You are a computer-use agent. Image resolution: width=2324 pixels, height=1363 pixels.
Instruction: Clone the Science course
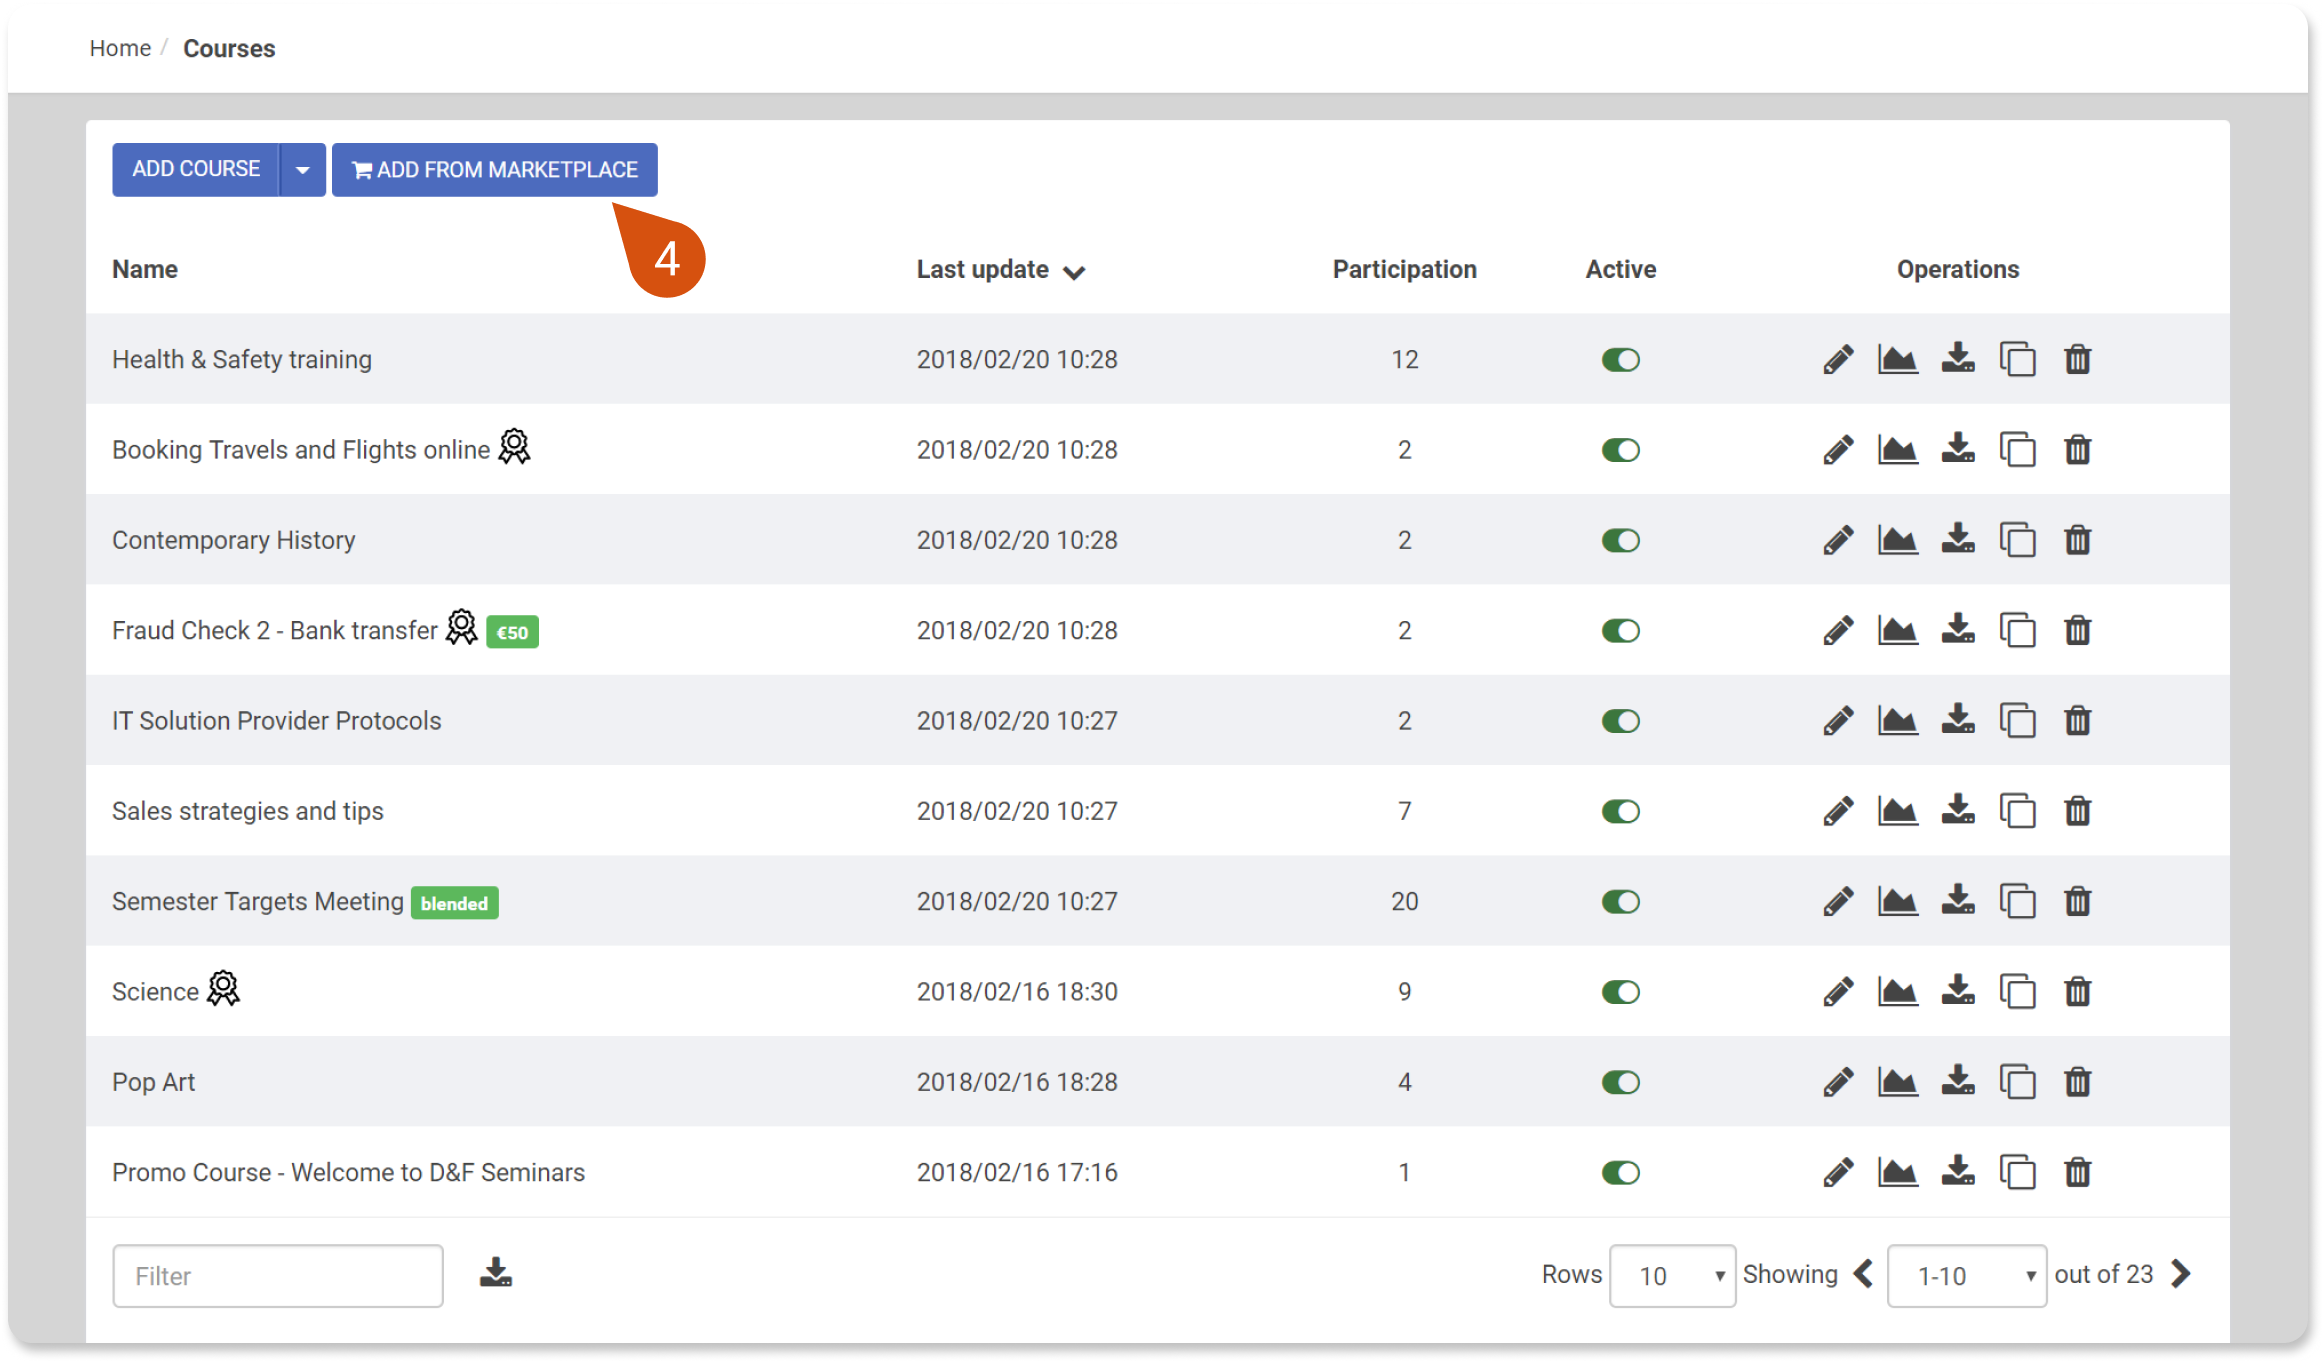2018,992
